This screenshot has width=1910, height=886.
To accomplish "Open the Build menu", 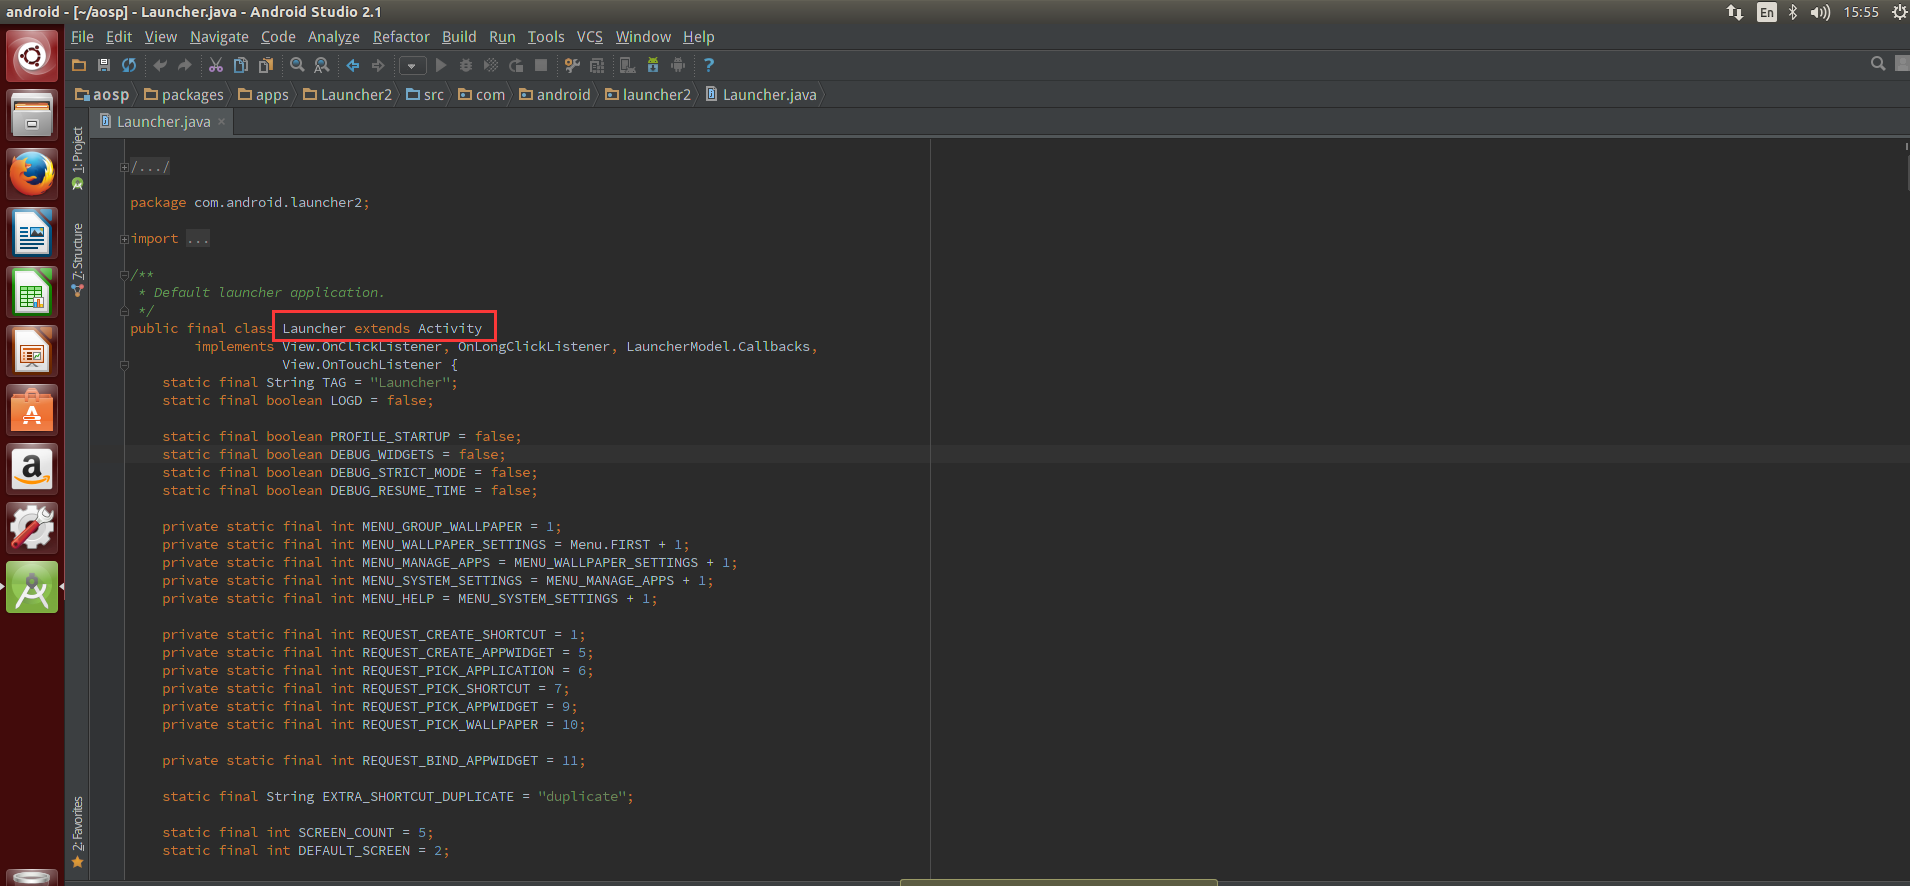I will pyautogui.click(x=459, y=37).
